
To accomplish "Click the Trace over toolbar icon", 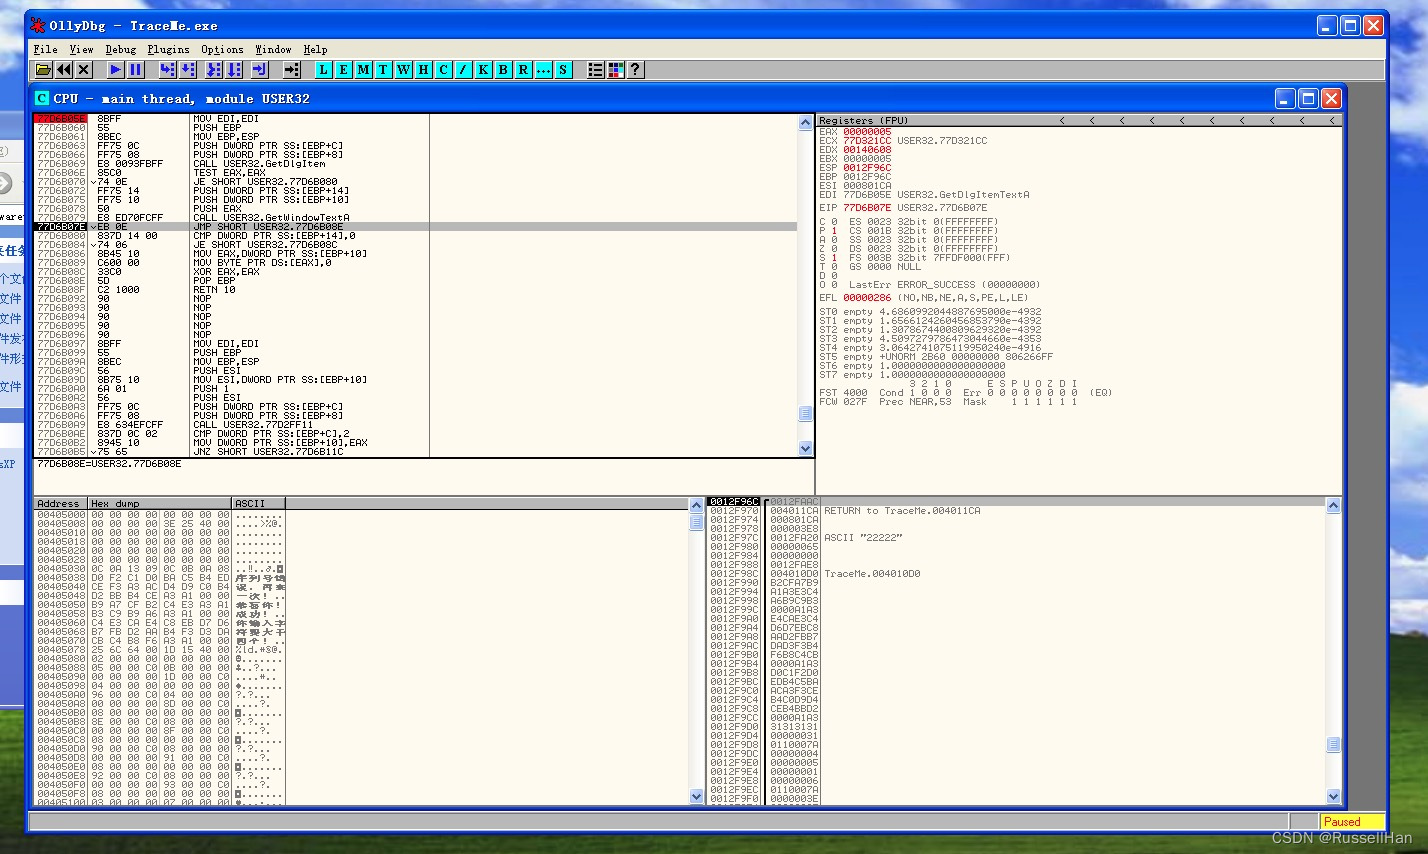I will point(234,70).
